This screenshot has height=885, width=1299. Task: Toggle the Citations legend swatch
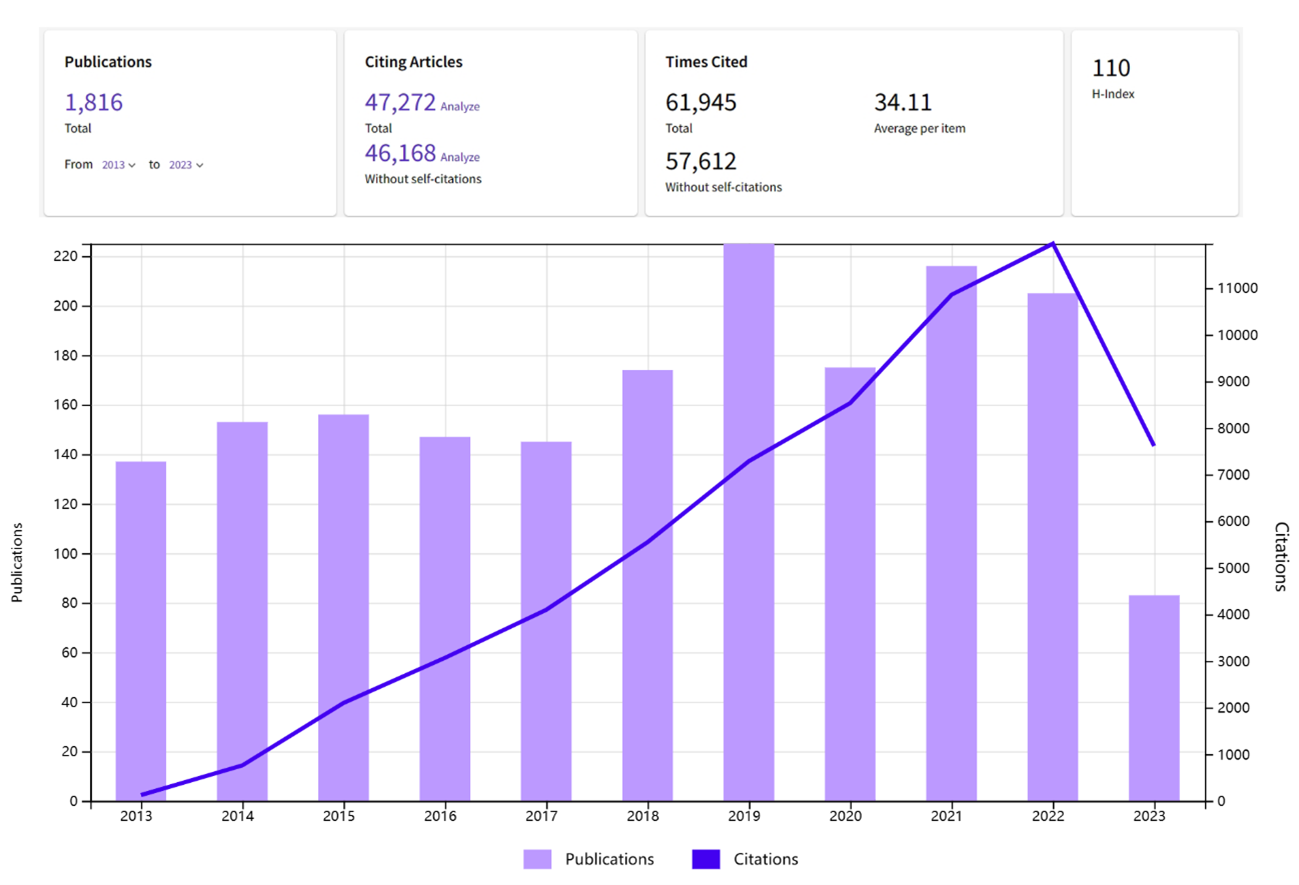(706, 859)
